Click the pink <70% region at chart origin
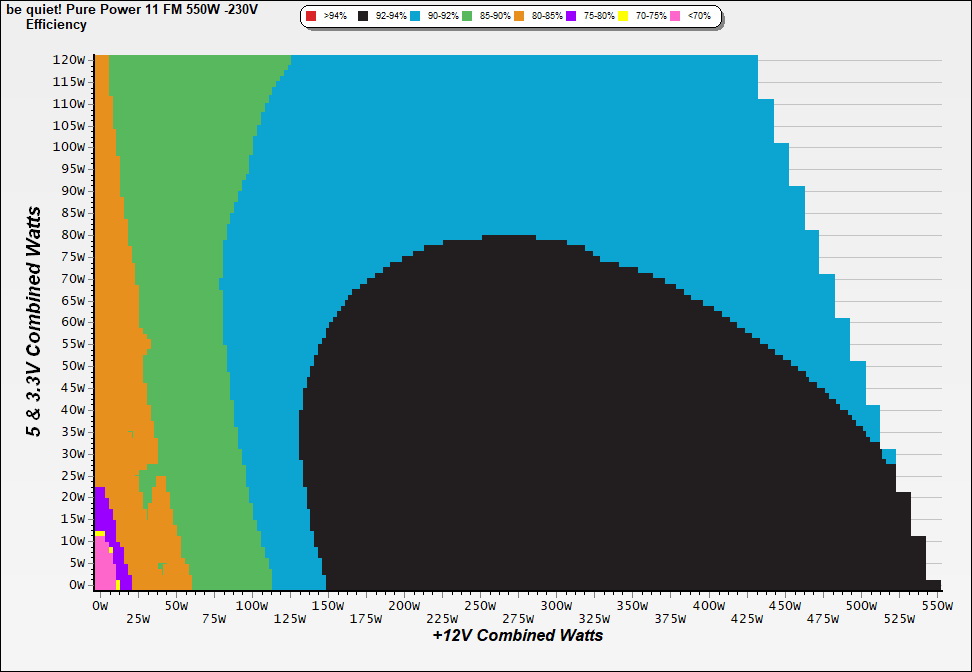This screenshot has width=972, height=672. point(102,570)
